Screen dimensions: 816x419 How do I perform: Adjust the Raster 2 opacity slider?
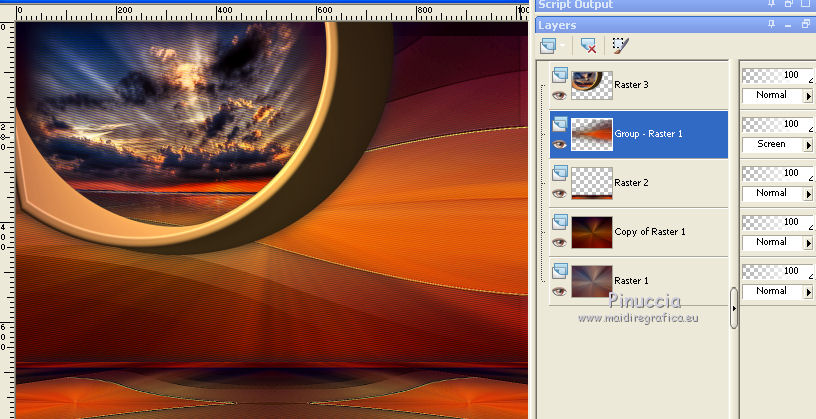777,173
